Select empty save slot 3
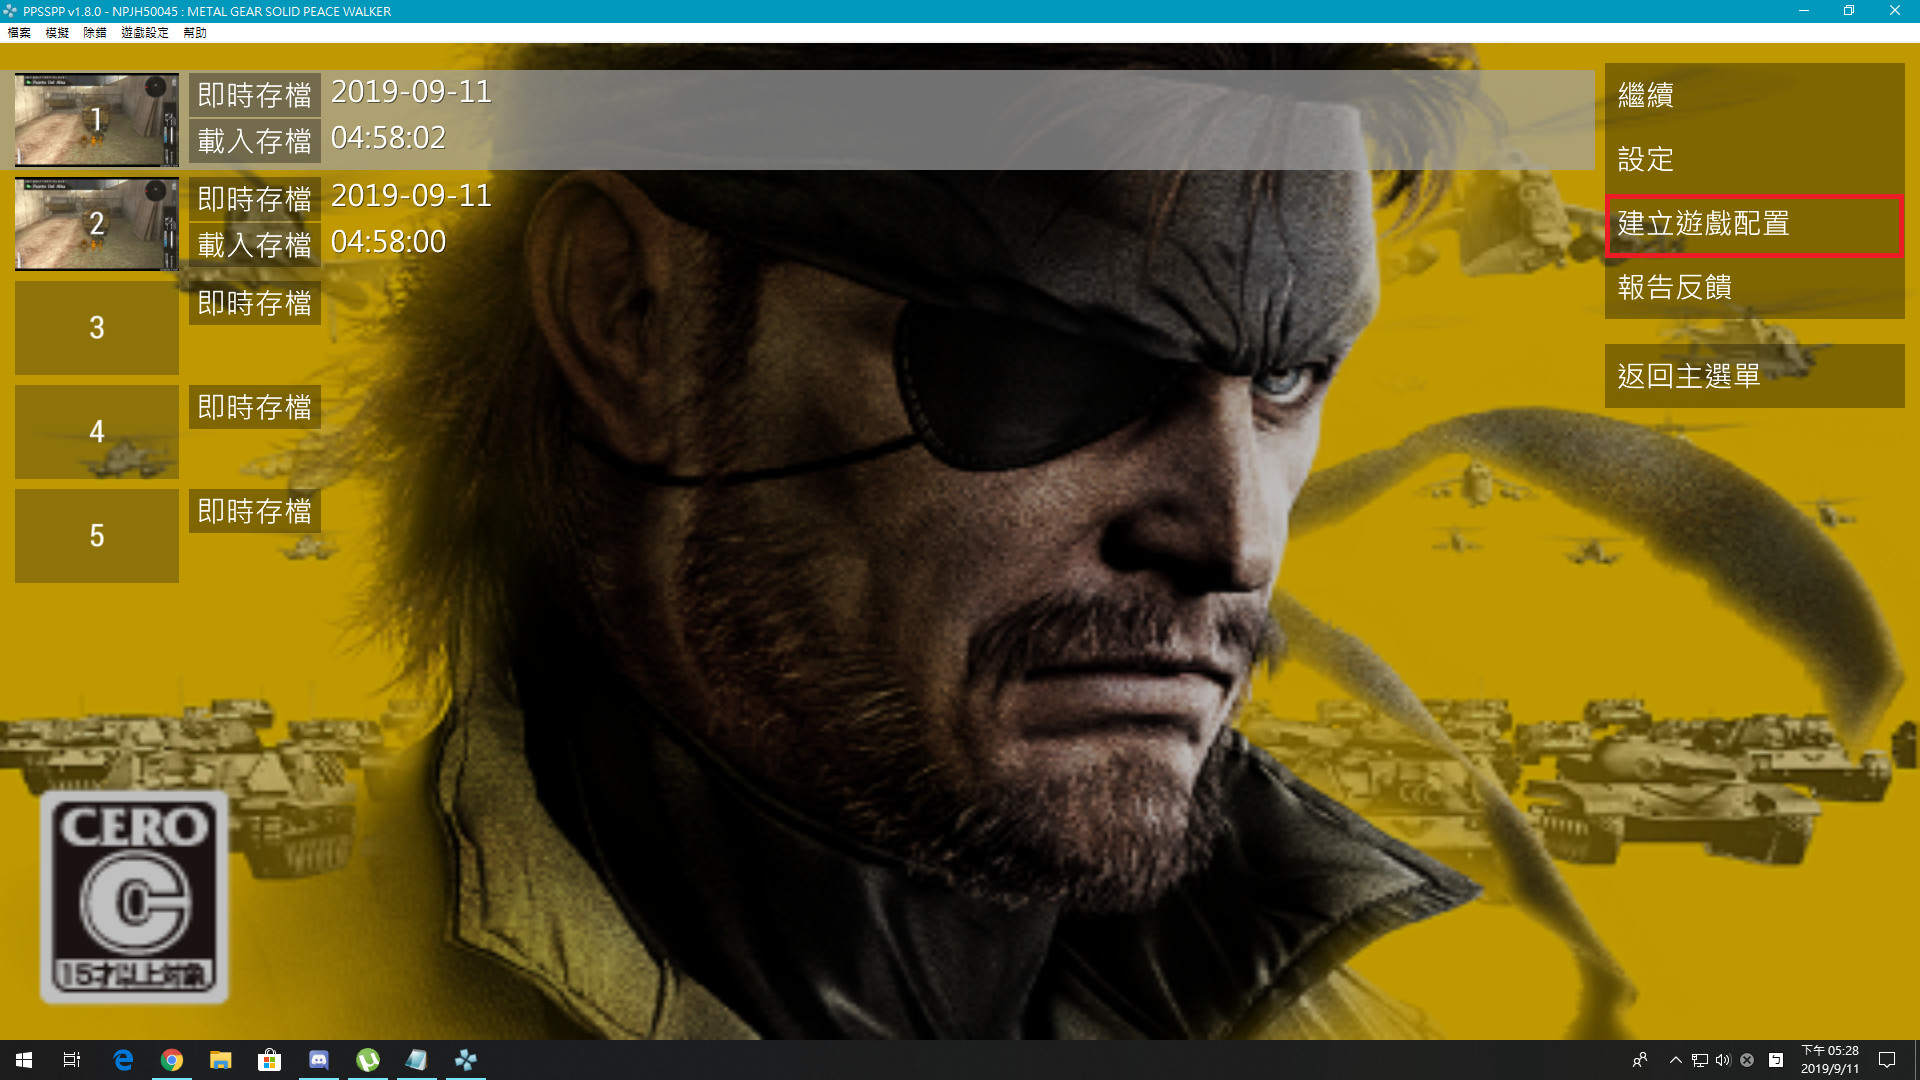Screen dimensions: 1920x1080 pyautogui.click(x=97, y=328)
